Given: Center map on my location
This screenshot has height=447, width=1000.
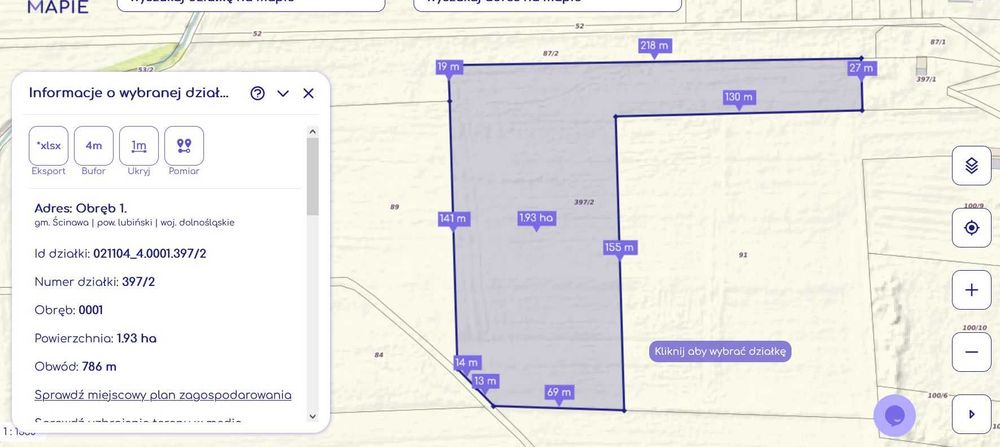Looking at the screenshot, I should click(x=971, y=228).
